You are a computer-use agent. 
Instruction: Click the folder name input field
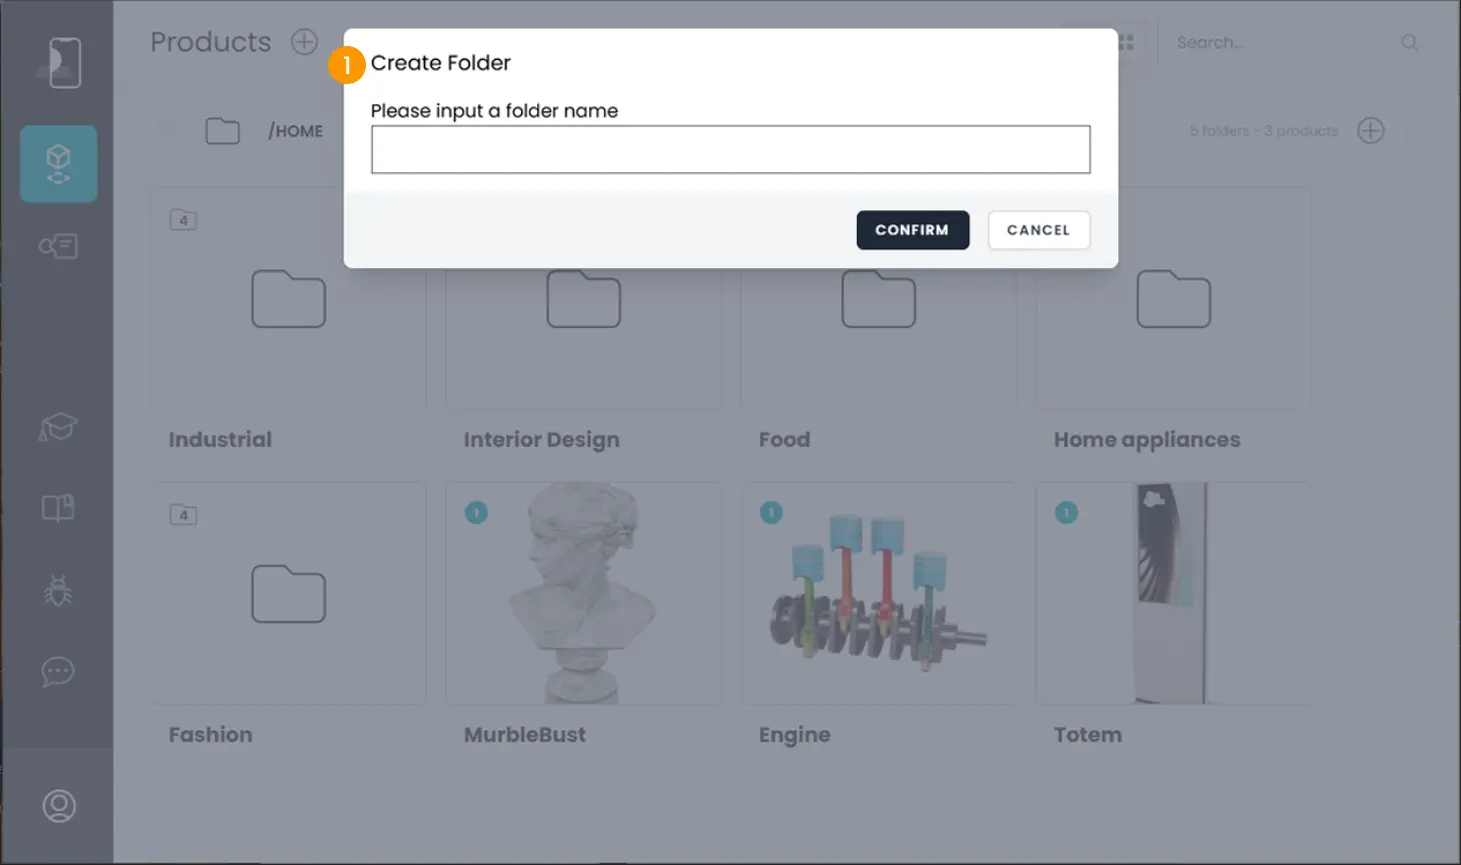(730, 148)
